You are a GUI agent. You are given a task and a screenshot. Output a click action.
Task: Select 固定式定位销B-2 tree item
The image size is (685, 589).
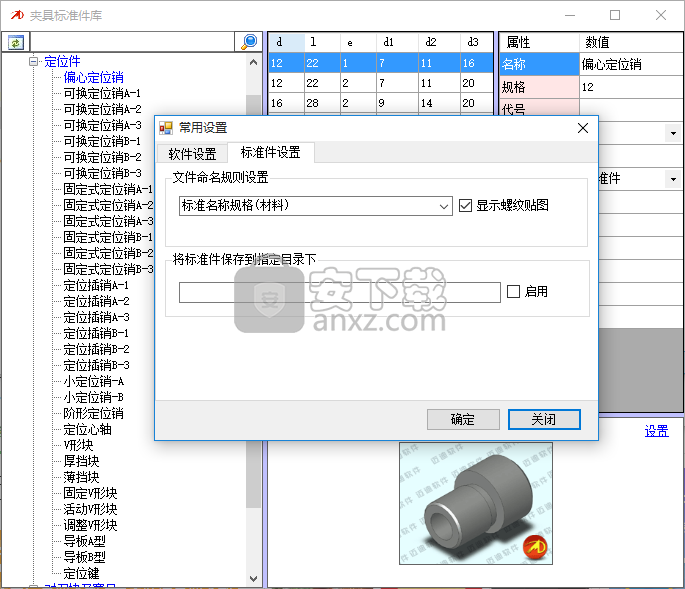(x=108, y=253)
